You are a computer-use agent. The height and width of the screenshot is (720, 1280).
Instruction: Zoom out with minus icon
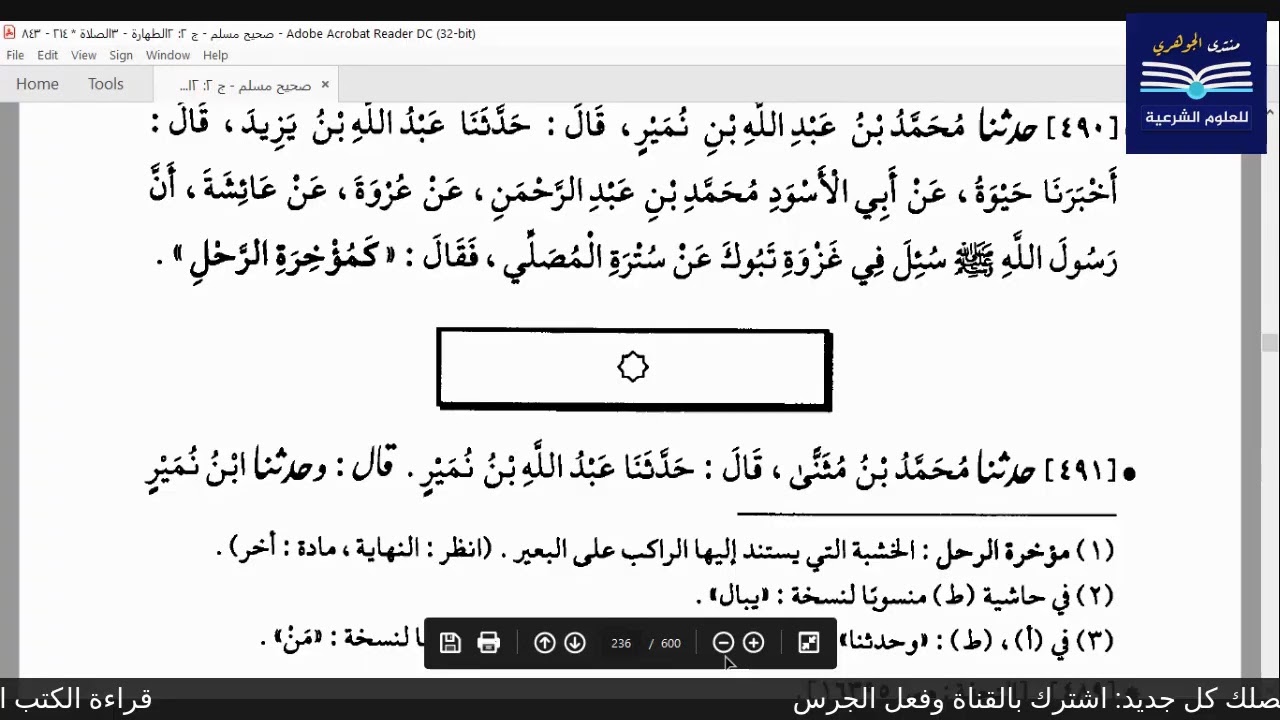point(724,643)
